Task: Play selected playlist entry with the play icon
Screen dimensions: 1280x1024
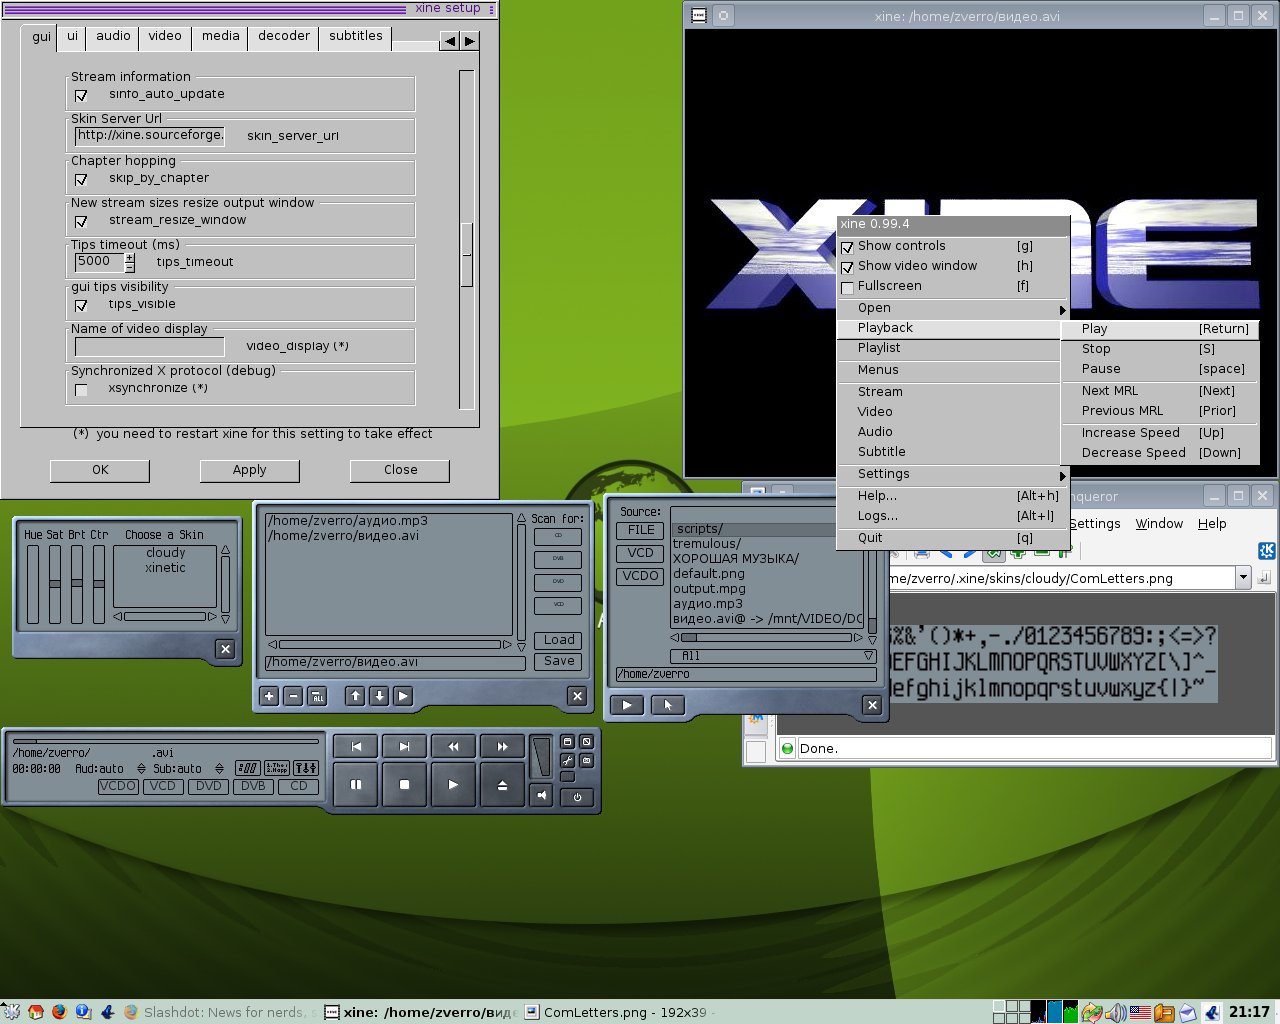Action: click(x=403, y=696)
